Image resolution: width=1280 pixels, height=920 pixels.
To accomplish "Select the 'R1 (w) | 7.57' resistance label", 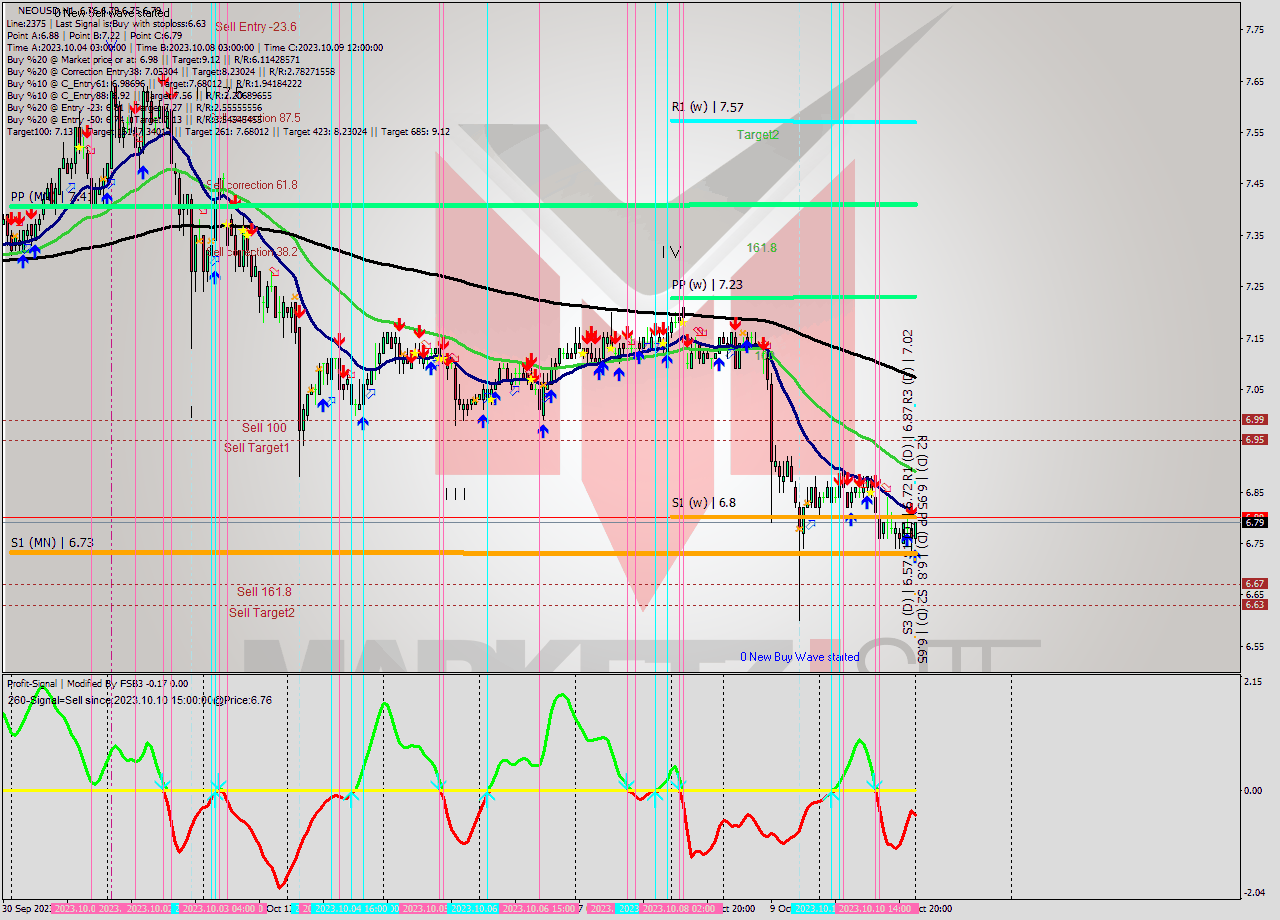I will [x=707, y=107].
